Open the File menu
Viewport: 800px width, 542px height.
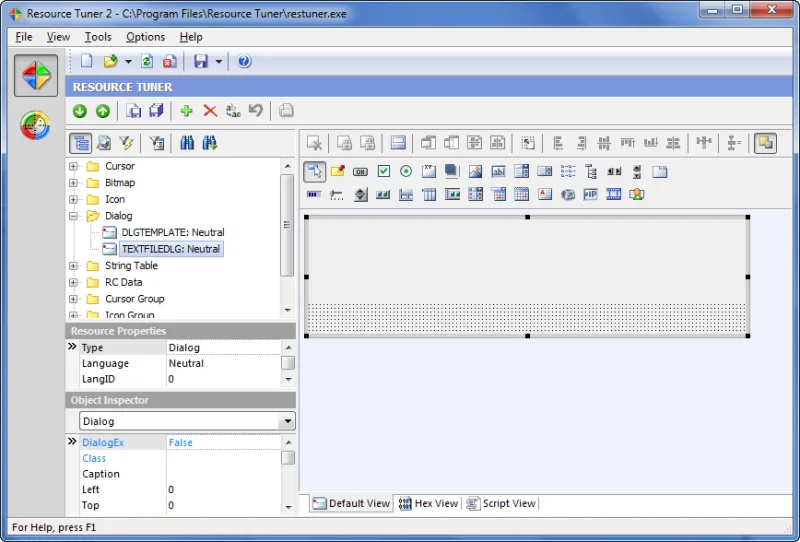tap(24, 37)
